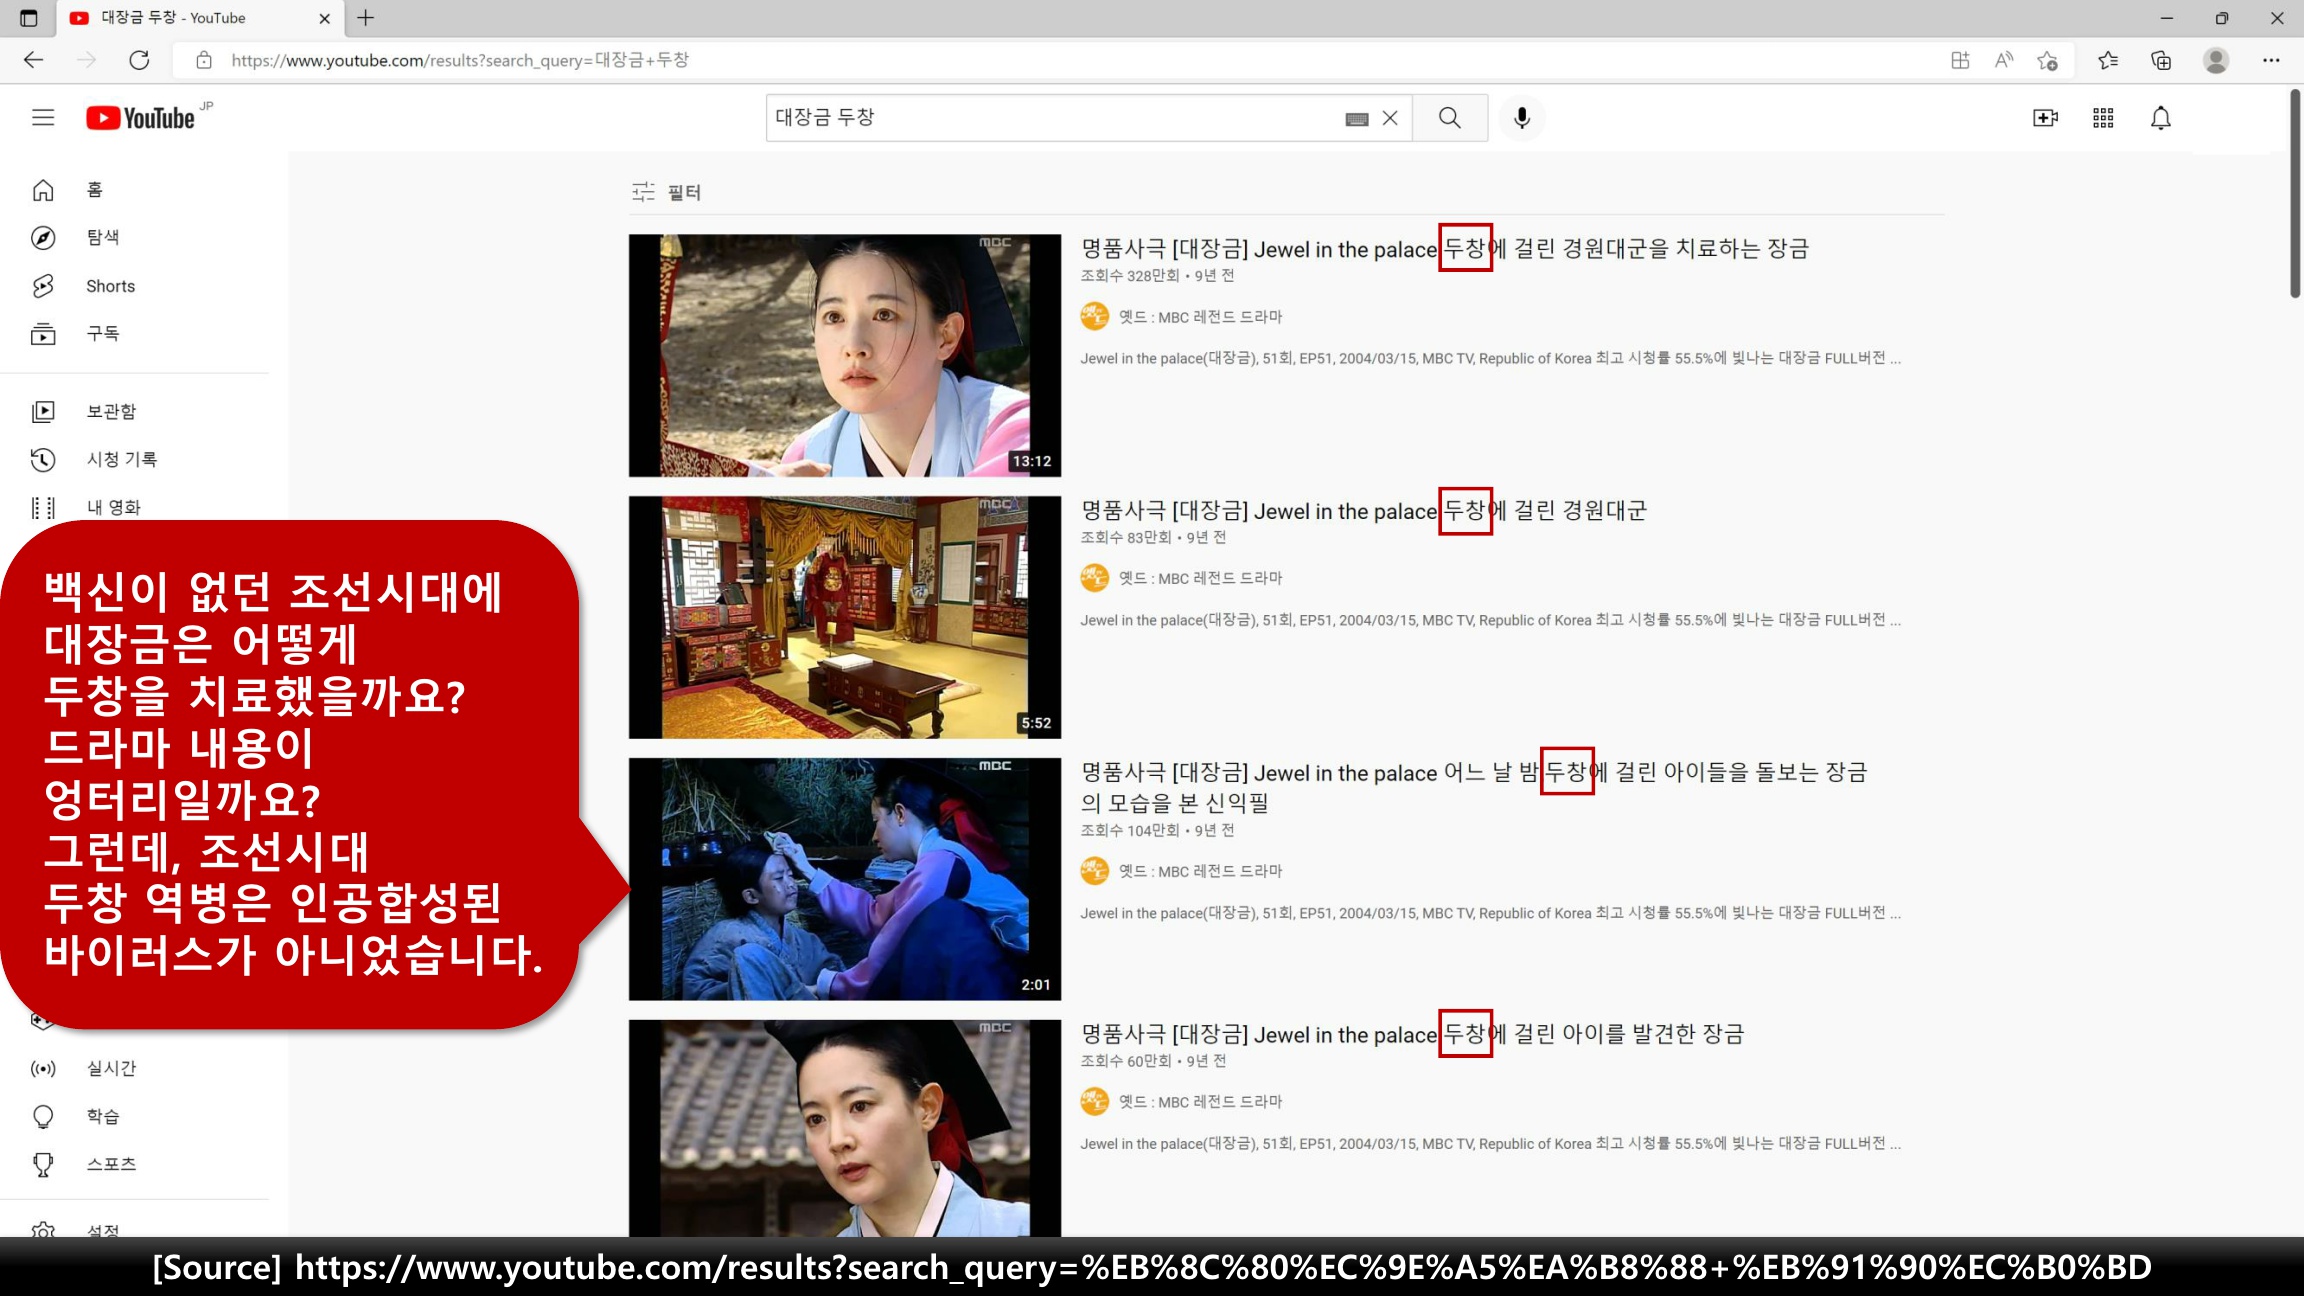Open the YouTube hamburger guide menu

(43, 118)
